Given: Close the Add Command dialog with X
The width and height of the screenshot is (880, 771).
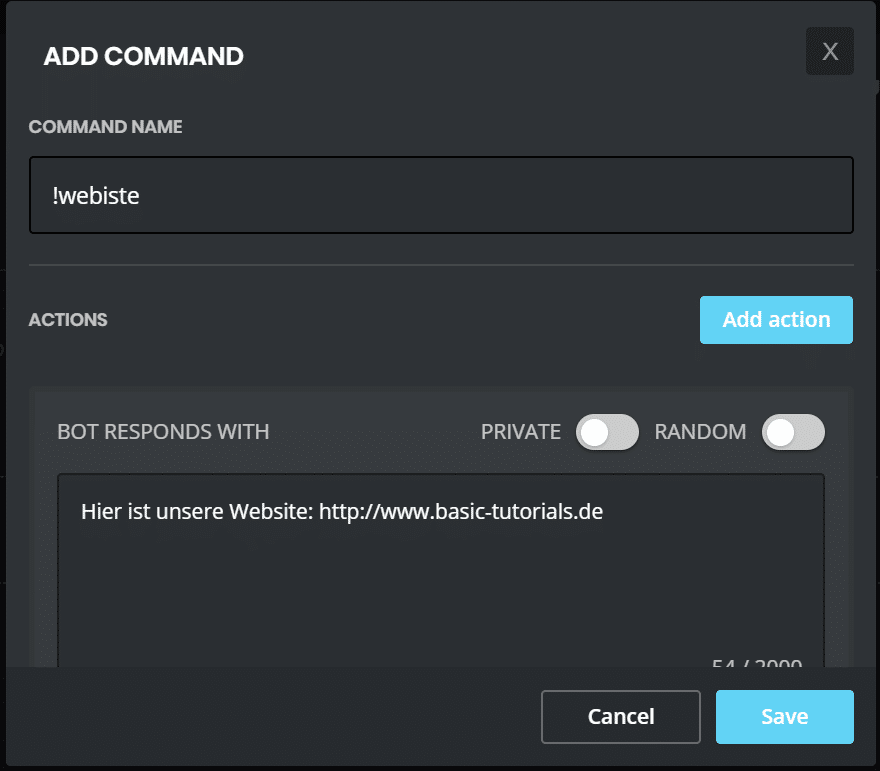Looking at the screenshot, I should [829, 51].
